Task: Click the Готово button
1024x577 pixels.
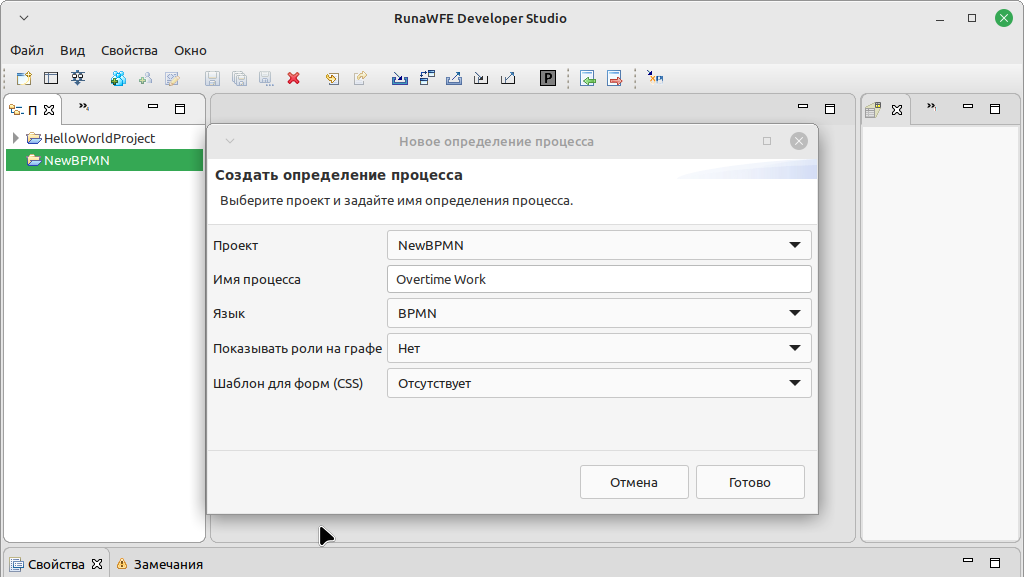Action: 750,482
